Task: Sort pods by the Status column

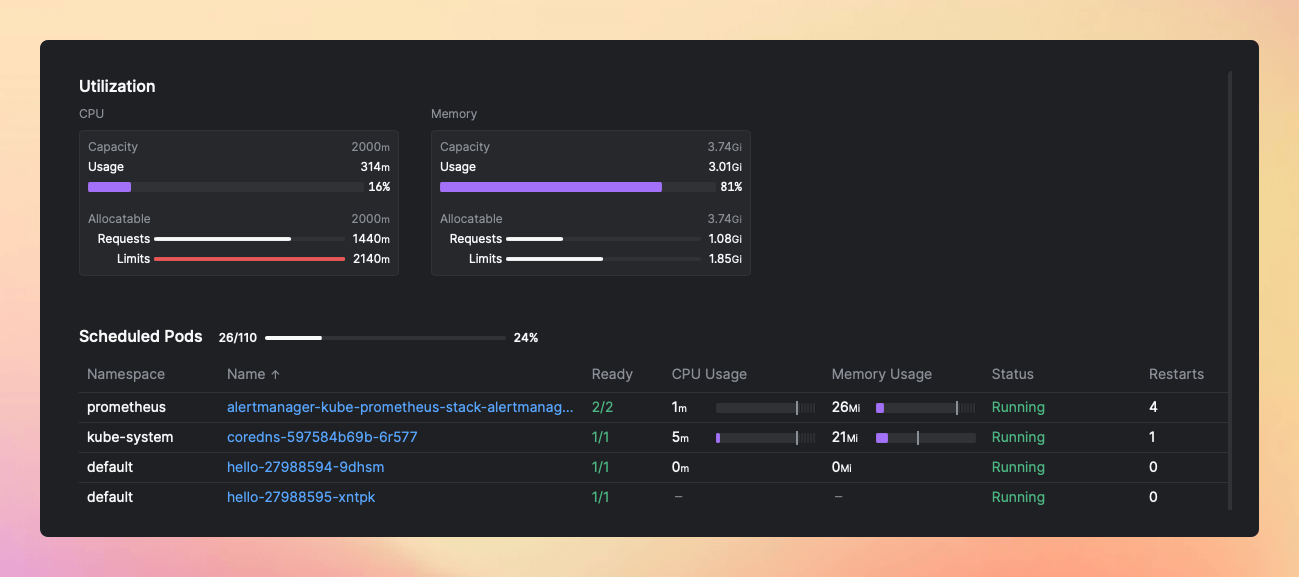Action: (1012, 374)
